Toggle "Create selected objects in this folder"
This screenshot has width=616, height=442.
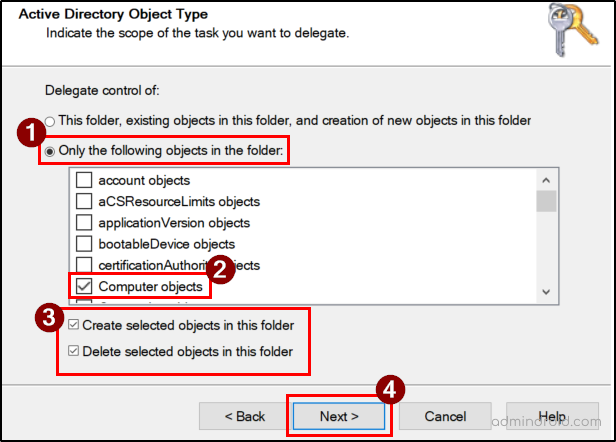pos(74,325)
